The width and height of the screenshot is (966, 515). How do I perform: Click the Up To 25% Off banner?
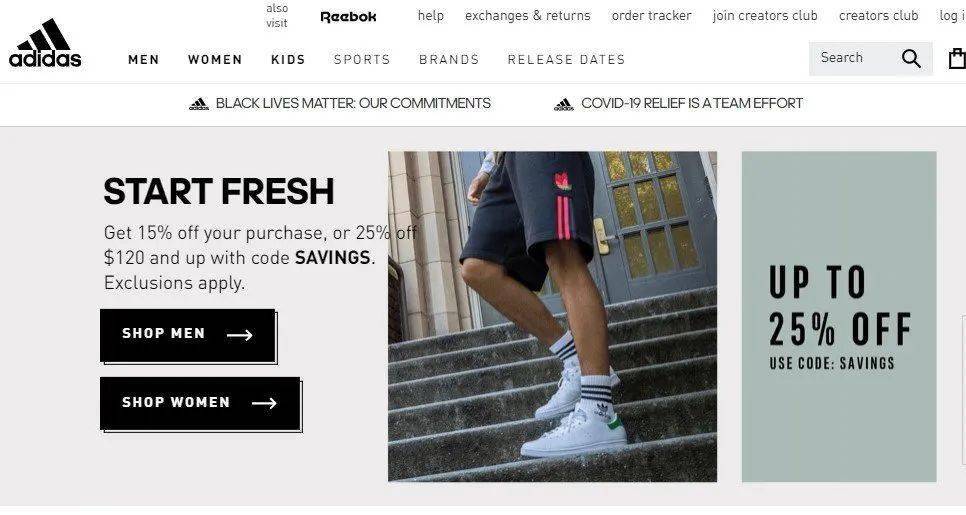(x=839, y=317)
